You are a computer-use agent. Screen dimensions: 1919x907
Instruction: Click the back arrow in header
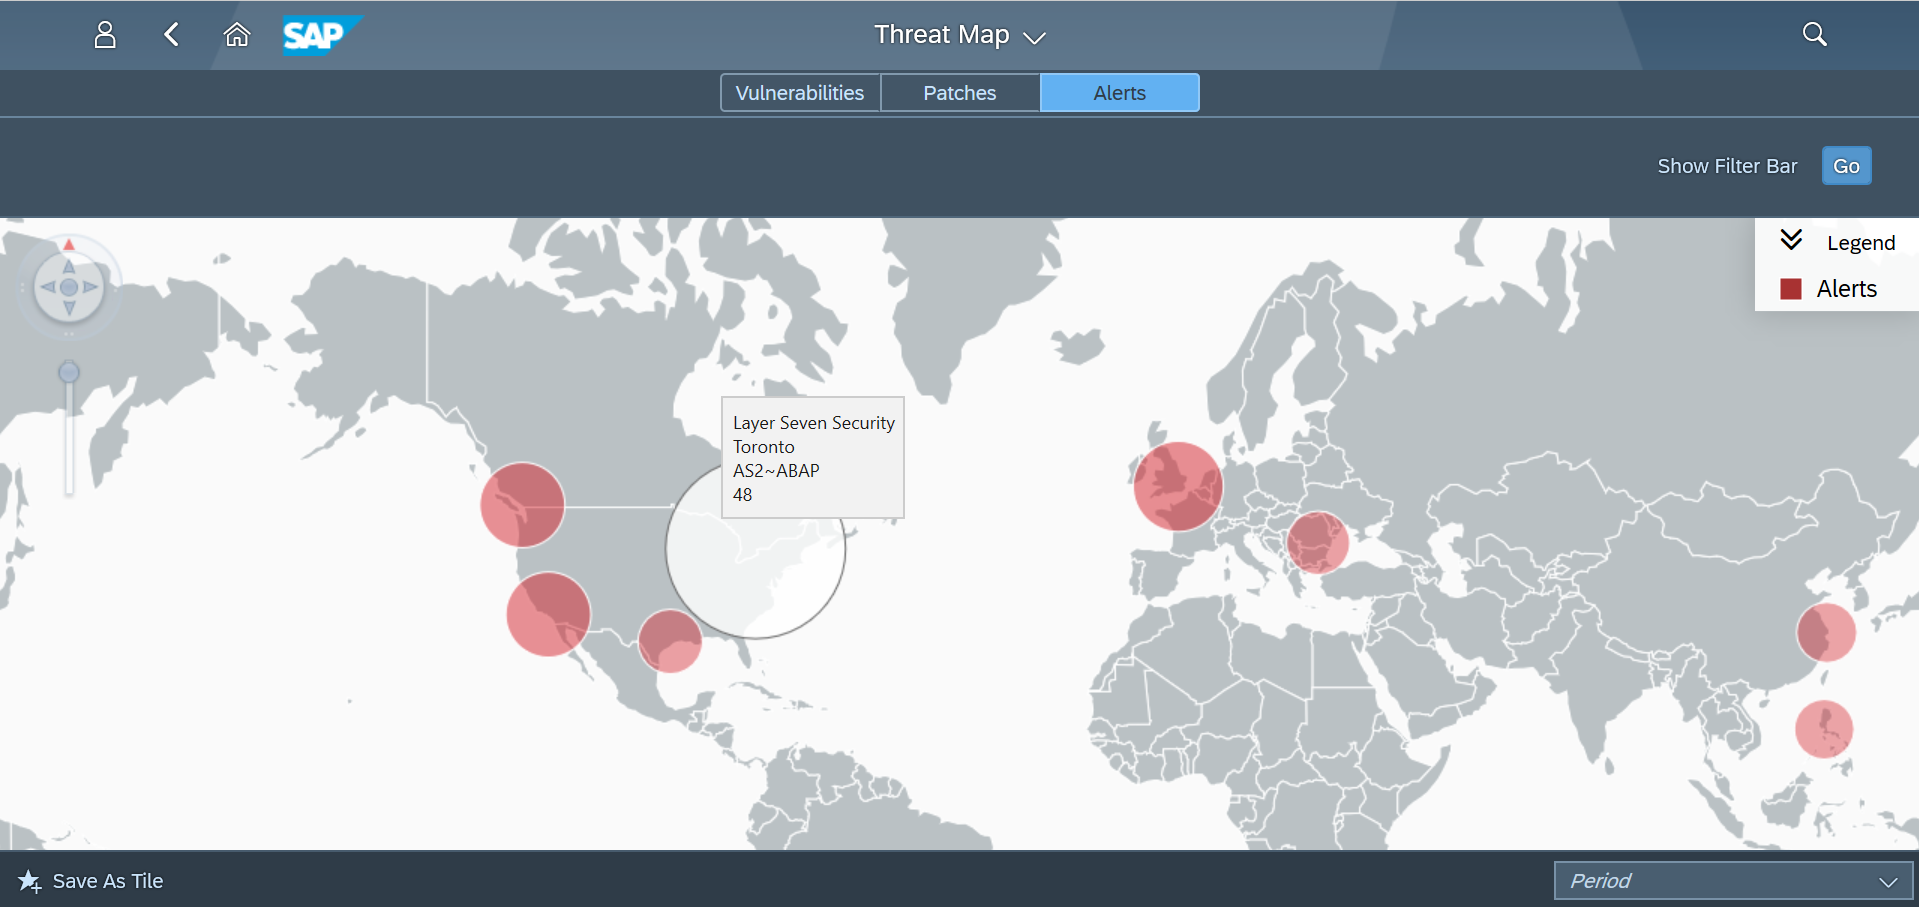pos(172,35)
